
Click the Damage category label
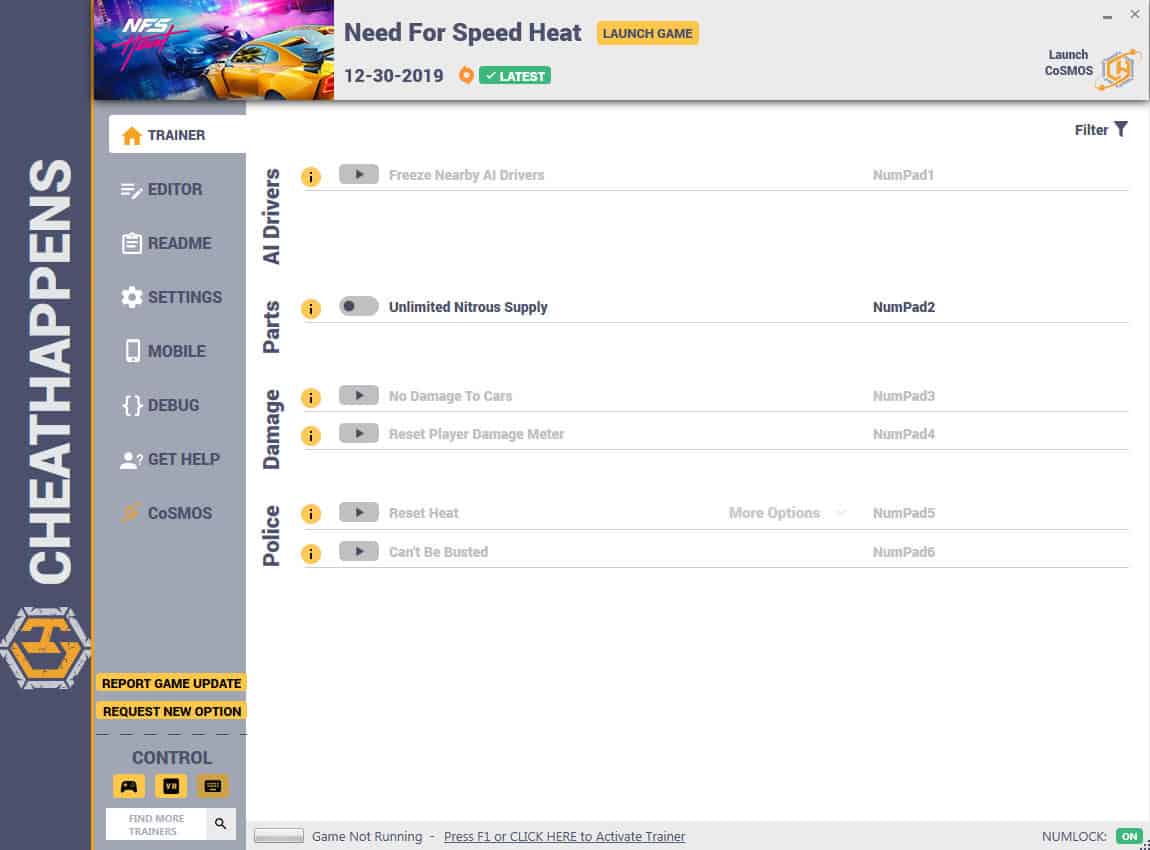271,429
